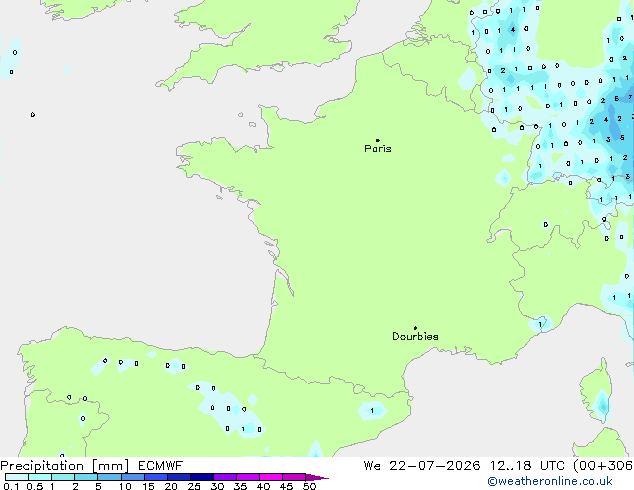634x490 pixels.
Task: Click the '20' legend scale value
Action: [171, 486]
